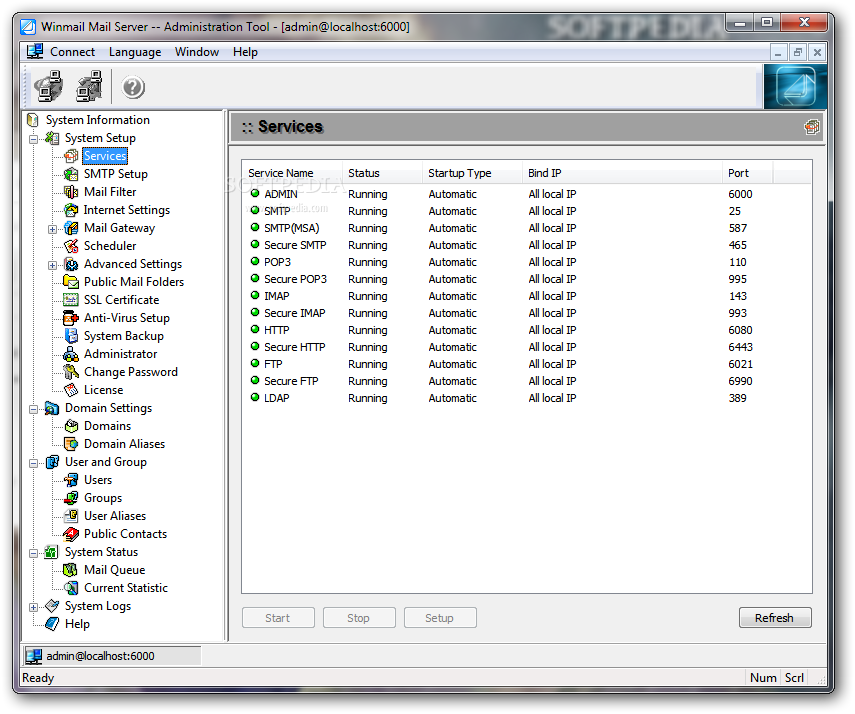Click the Services icon in the panel header
The height and width of the screenshot is (714, 855).
pos(811,127)
